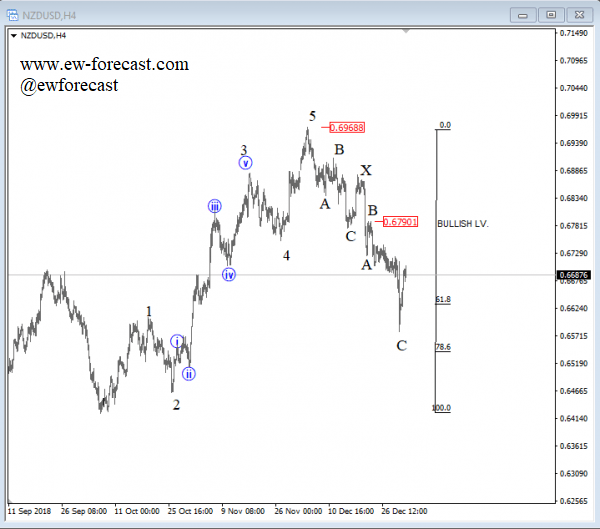Click the NZDUSD,H4 title bar text
This screenshot has height=529, width=600.
[x=49, y=16]
